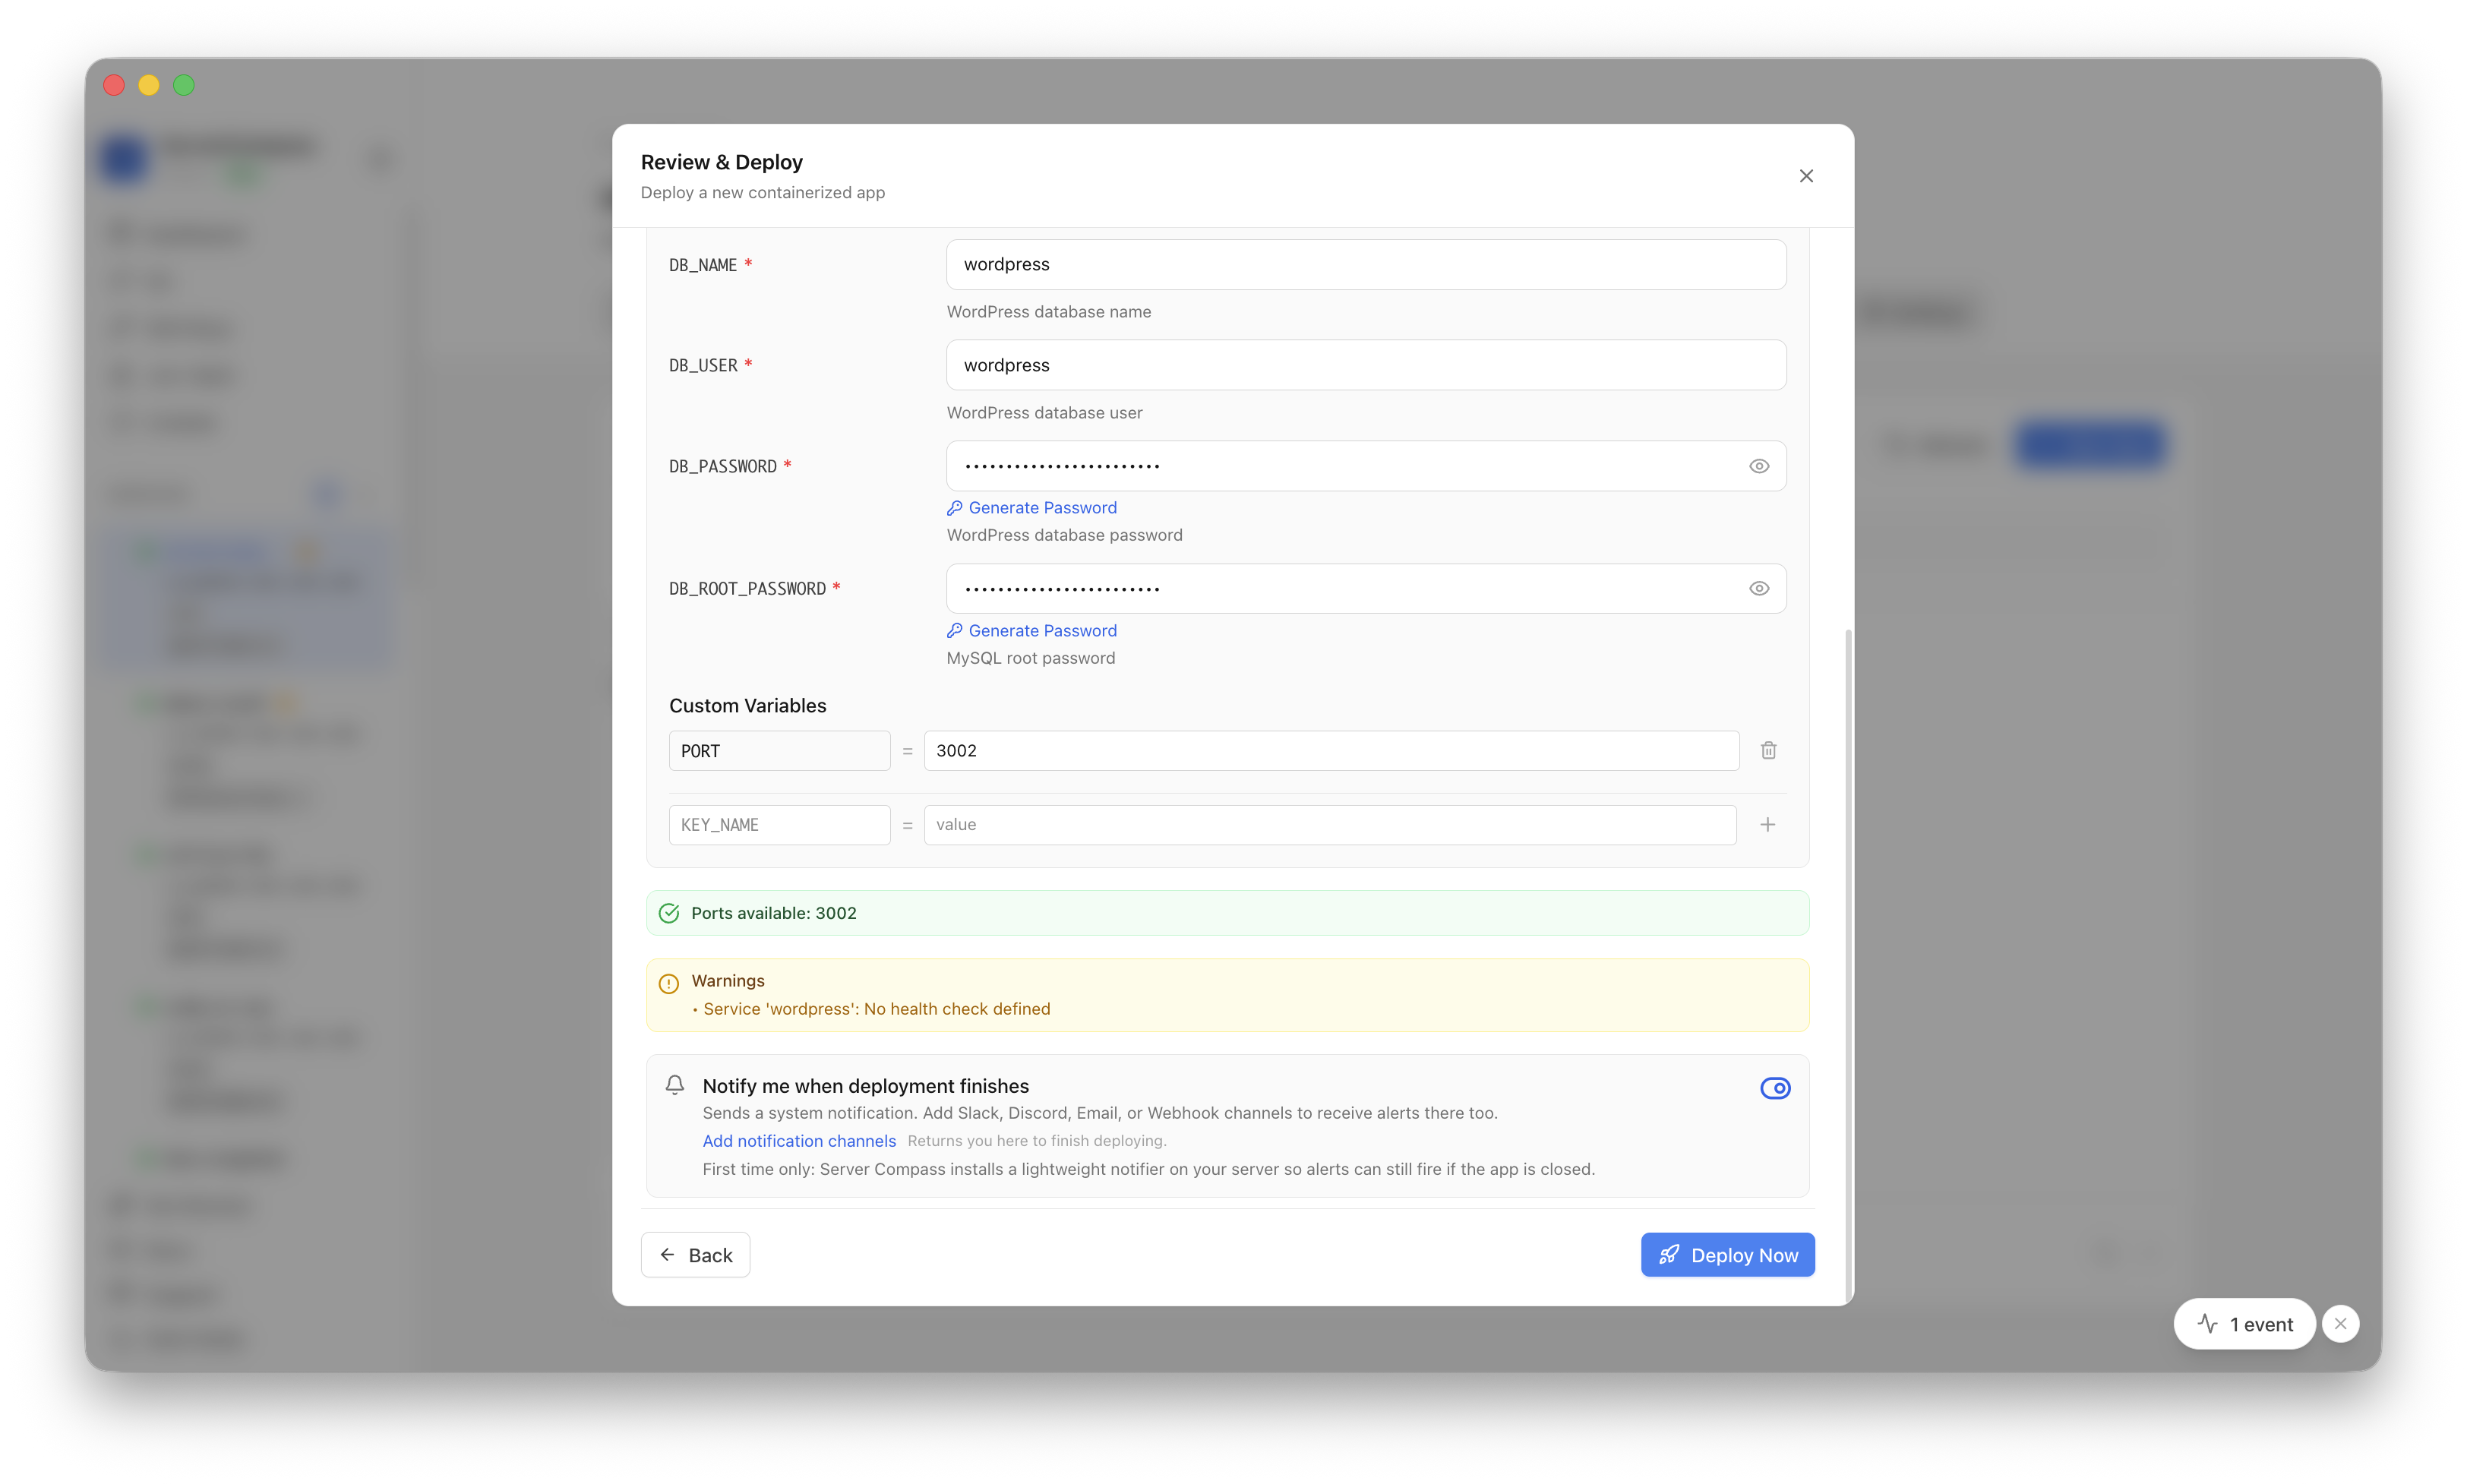
Task: Click the 'WordPress database name' hint text
Action: [x=1049, y=312]
